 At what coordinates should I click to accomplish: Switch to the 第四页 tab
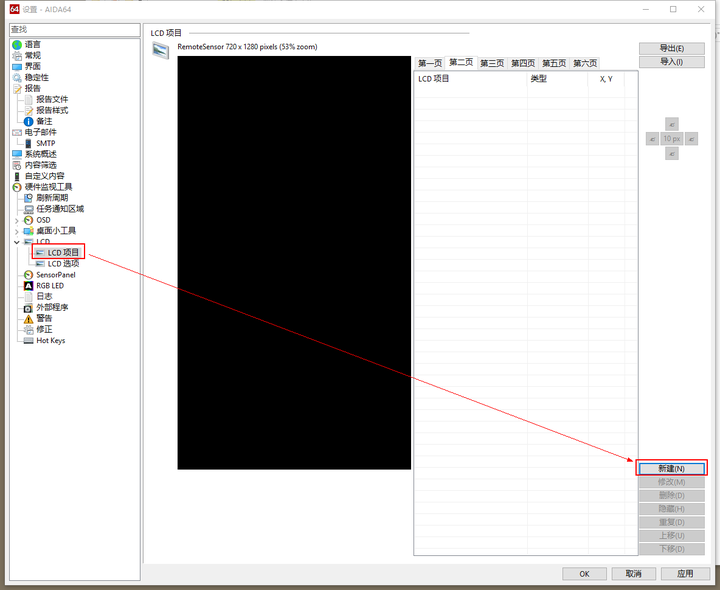(x=523, y=63)
